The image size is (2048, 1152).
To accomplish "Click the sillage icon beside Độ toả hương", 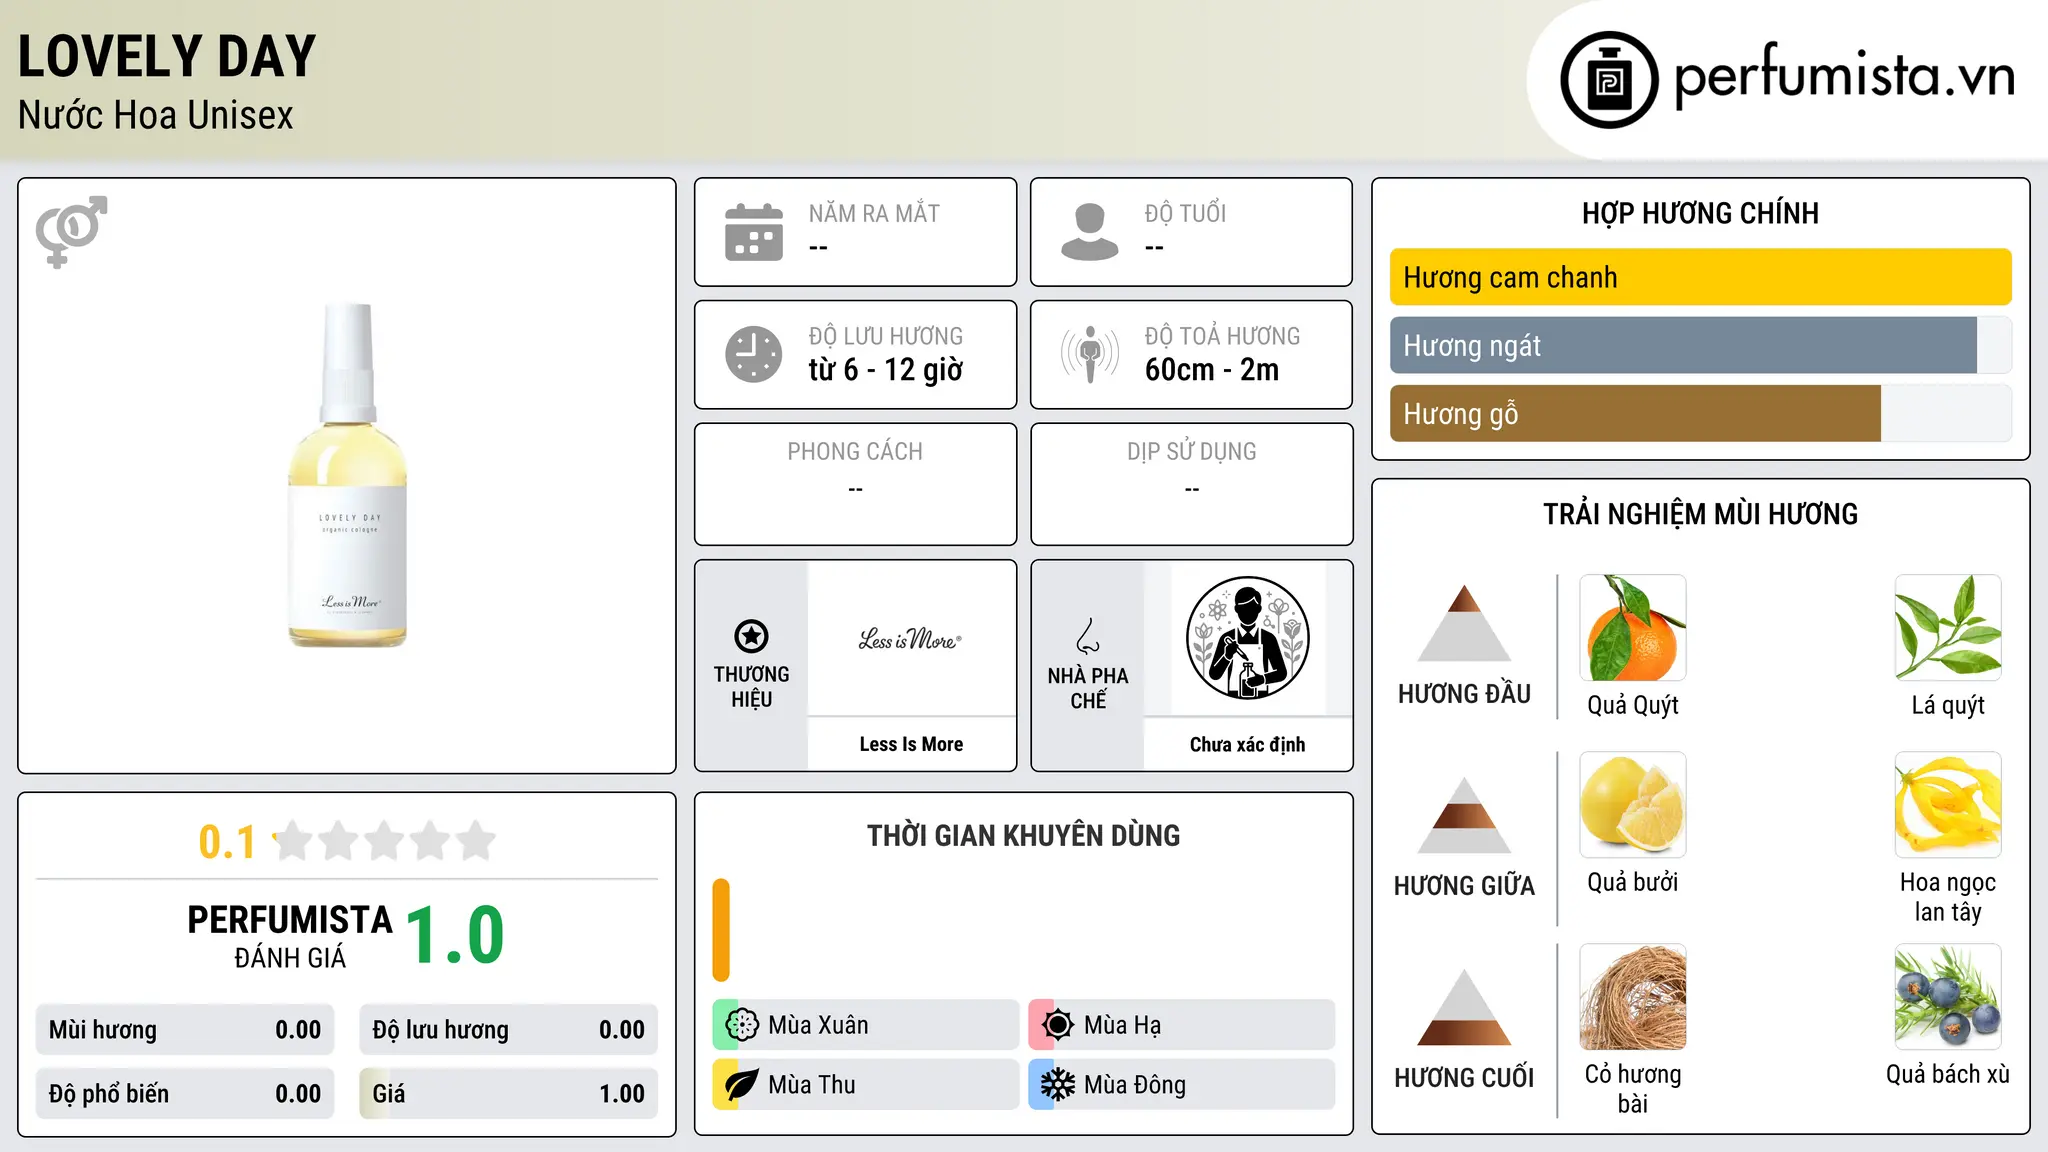I will (1090, 354).
